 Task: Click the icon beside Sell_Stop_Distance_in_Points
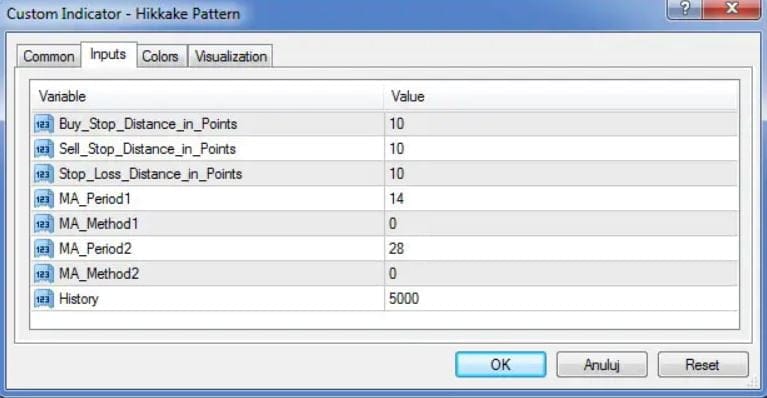tap(44, 149)
